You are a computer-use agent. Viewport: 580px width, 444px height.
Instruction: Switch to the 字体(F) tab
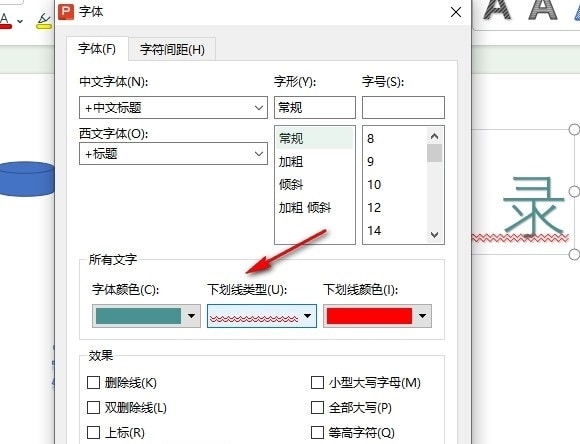click(x=97, y=48)
